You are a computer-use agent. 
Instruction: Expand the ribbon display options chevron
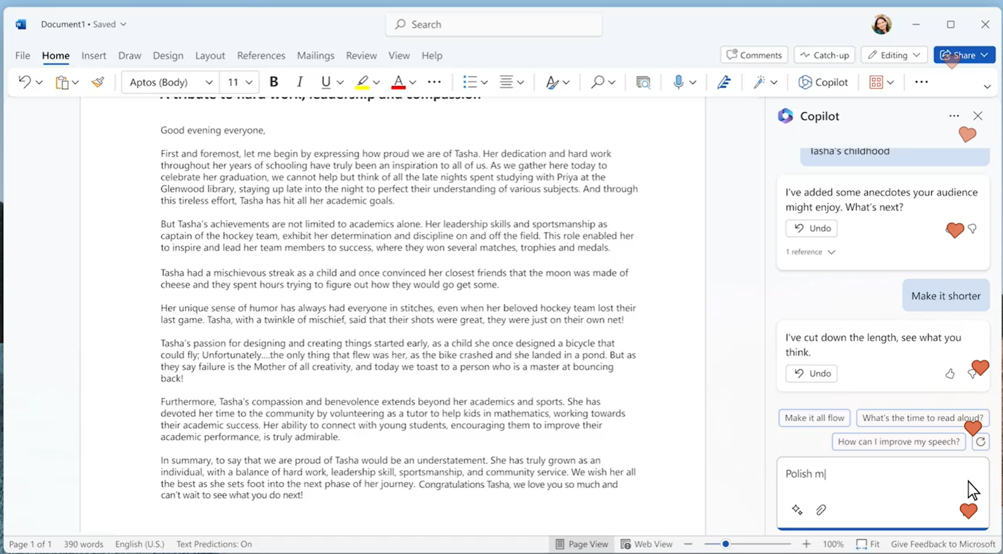click(x=987, y=86)
